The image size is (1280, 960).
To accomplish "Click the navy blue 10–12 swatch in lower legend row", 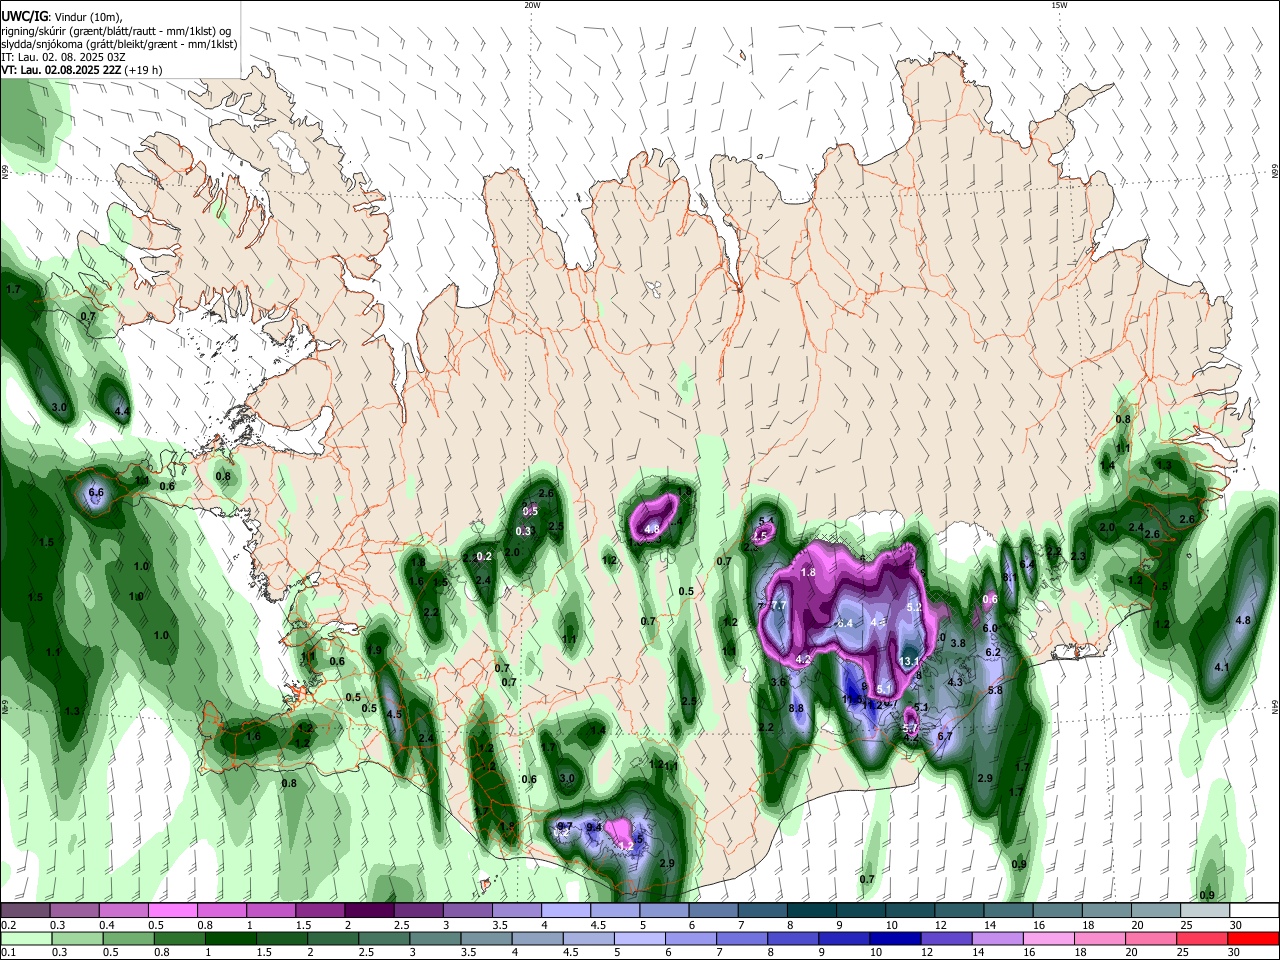I will (894, 939).
